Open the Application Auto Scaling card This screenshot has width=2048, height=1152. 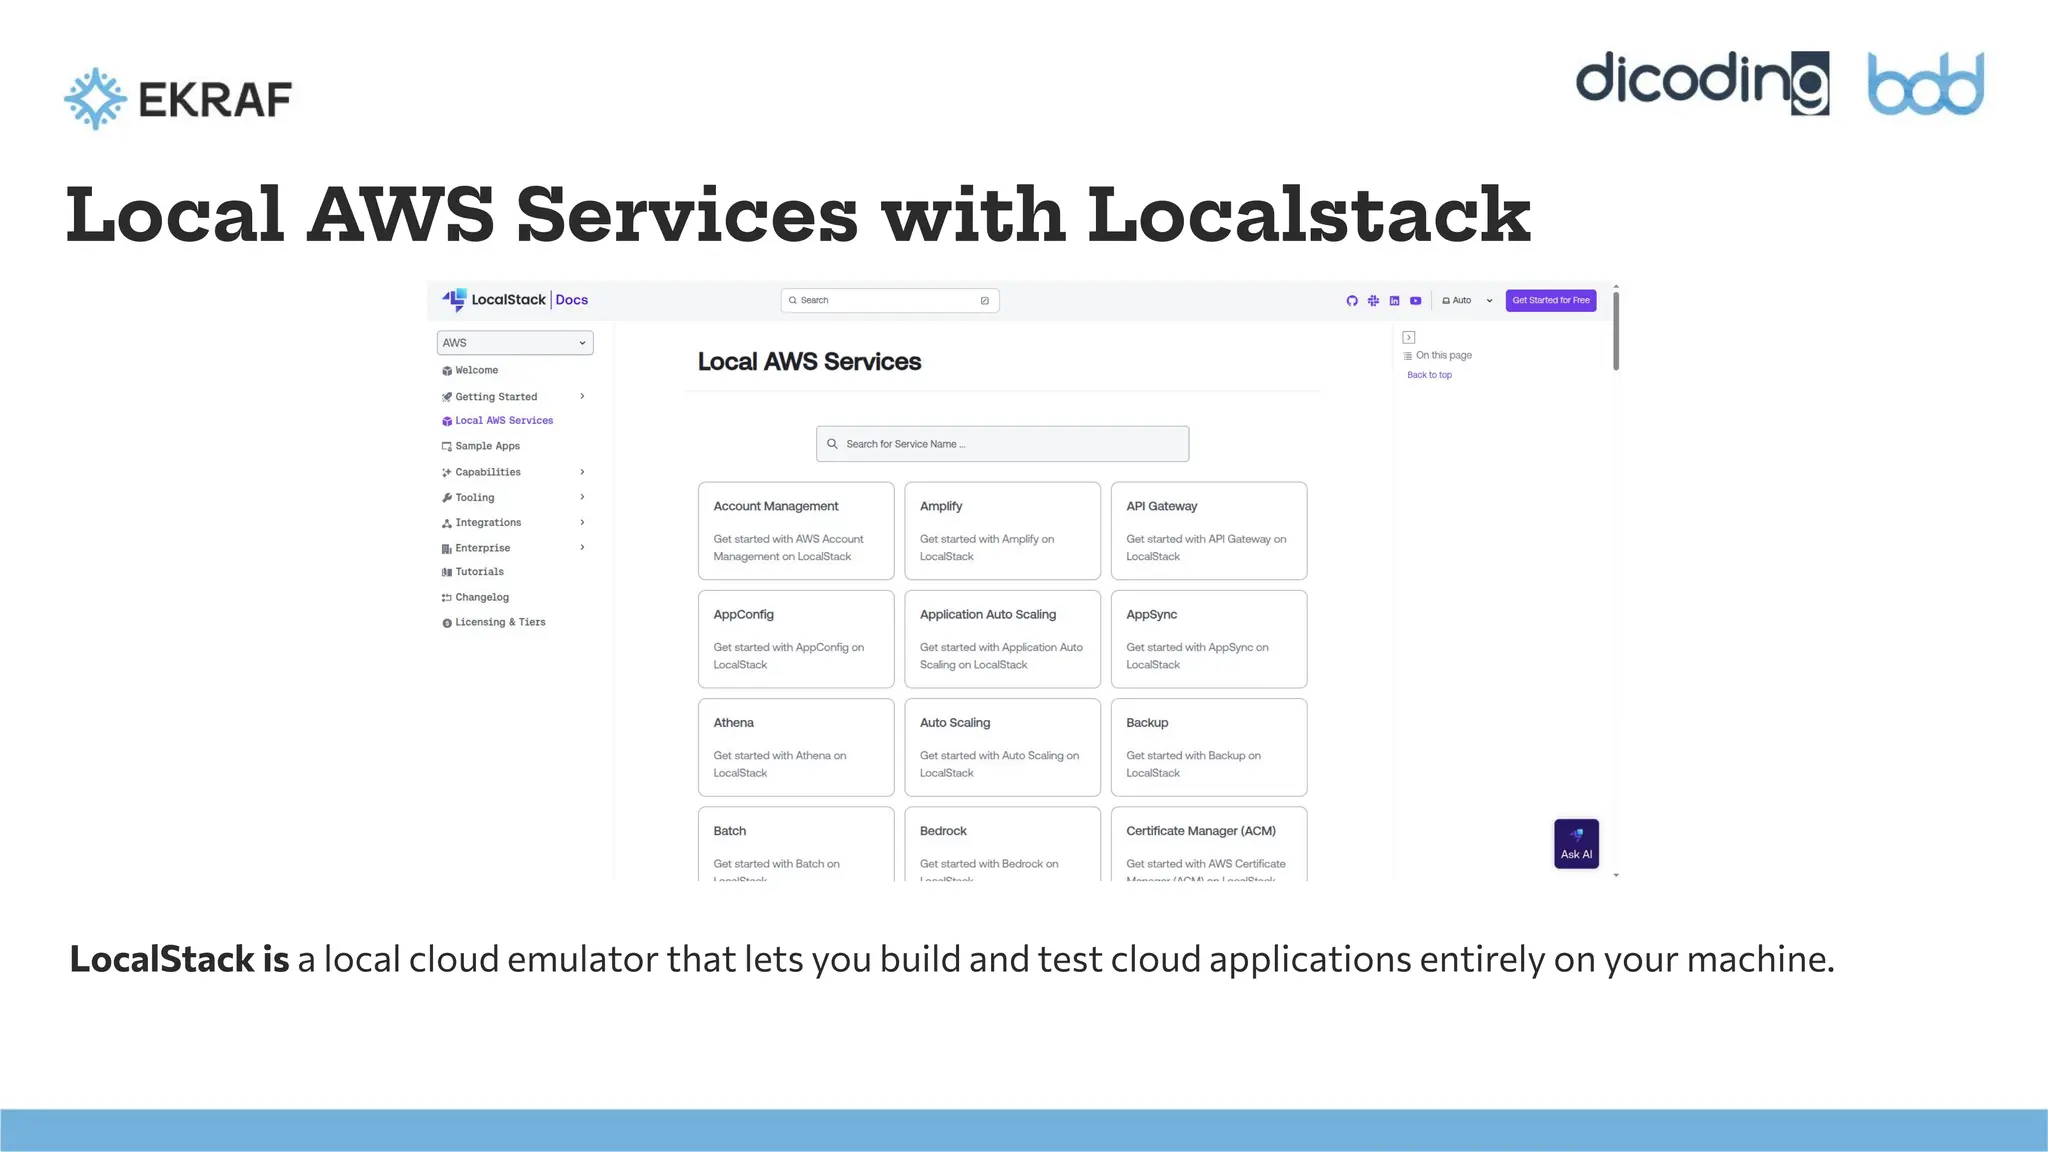(x=1002, y=639)
